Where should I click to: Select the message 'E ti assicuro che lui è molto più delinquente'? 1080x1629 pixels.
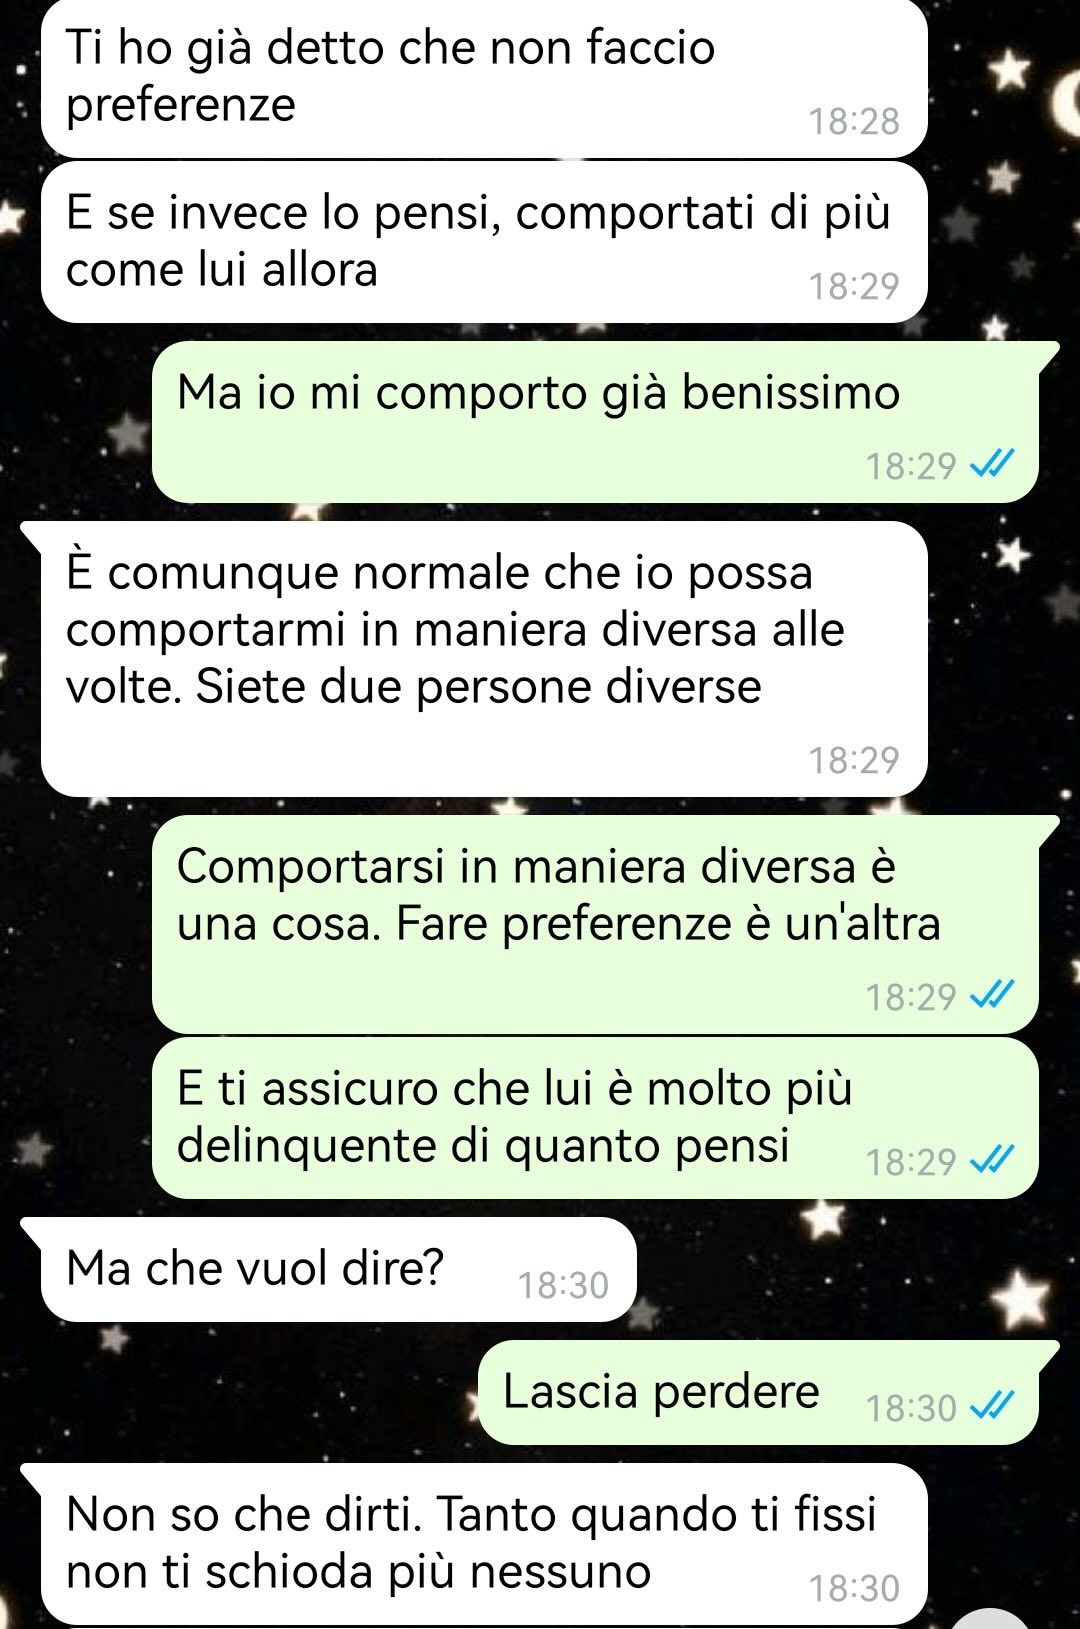pyautogui.click(x=595, y=1118)
